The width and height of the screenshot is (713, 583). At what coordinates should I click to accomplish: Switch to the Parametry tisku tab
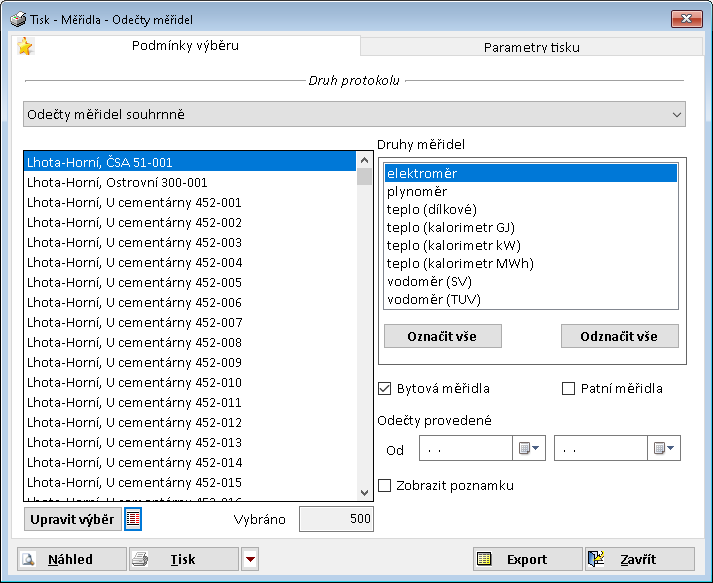click(531, 47)
